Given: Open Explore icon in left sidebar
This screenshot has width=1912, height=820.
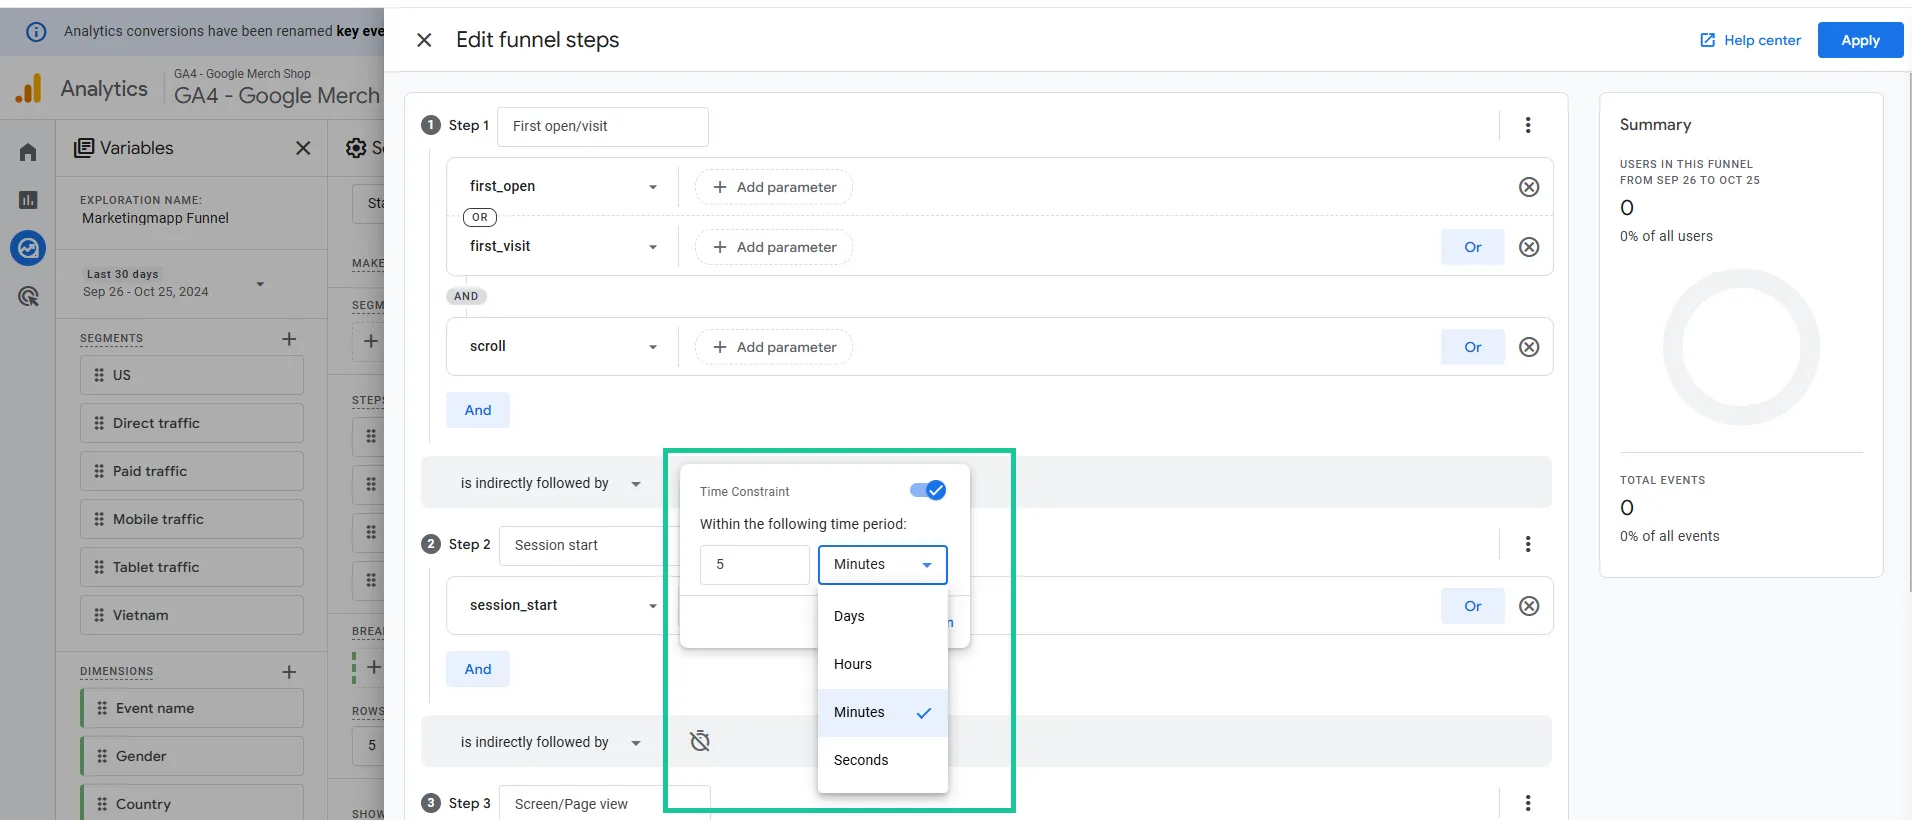Looking at the screenshot, I should click(x=28, y=248).
